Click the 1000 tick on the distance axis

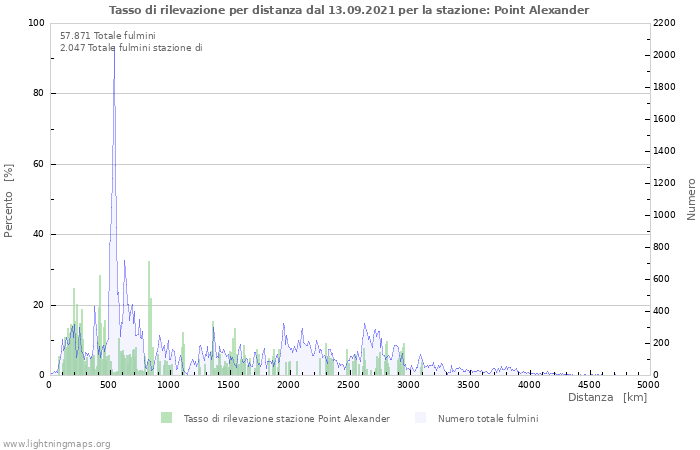(x=169, y=384)
